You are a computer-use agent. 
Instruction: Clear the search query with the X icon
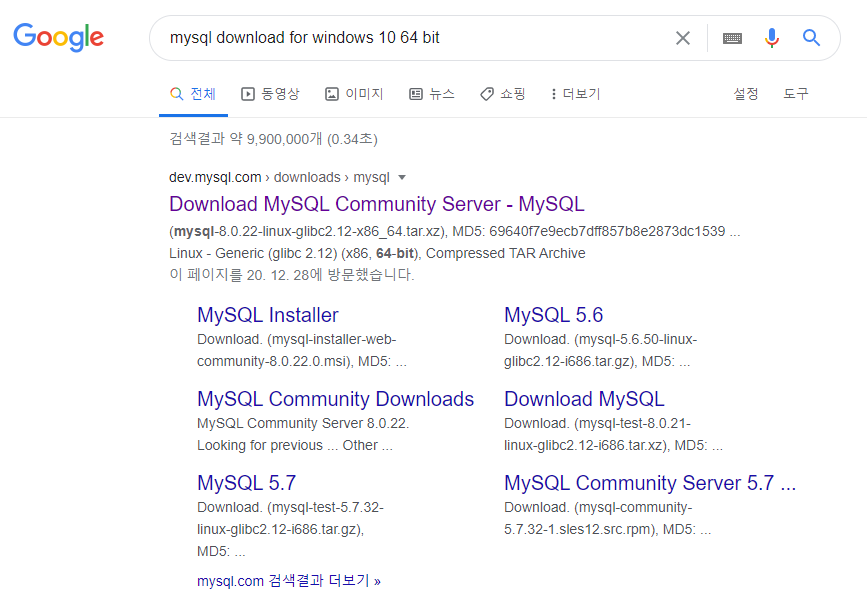point(683,38)
